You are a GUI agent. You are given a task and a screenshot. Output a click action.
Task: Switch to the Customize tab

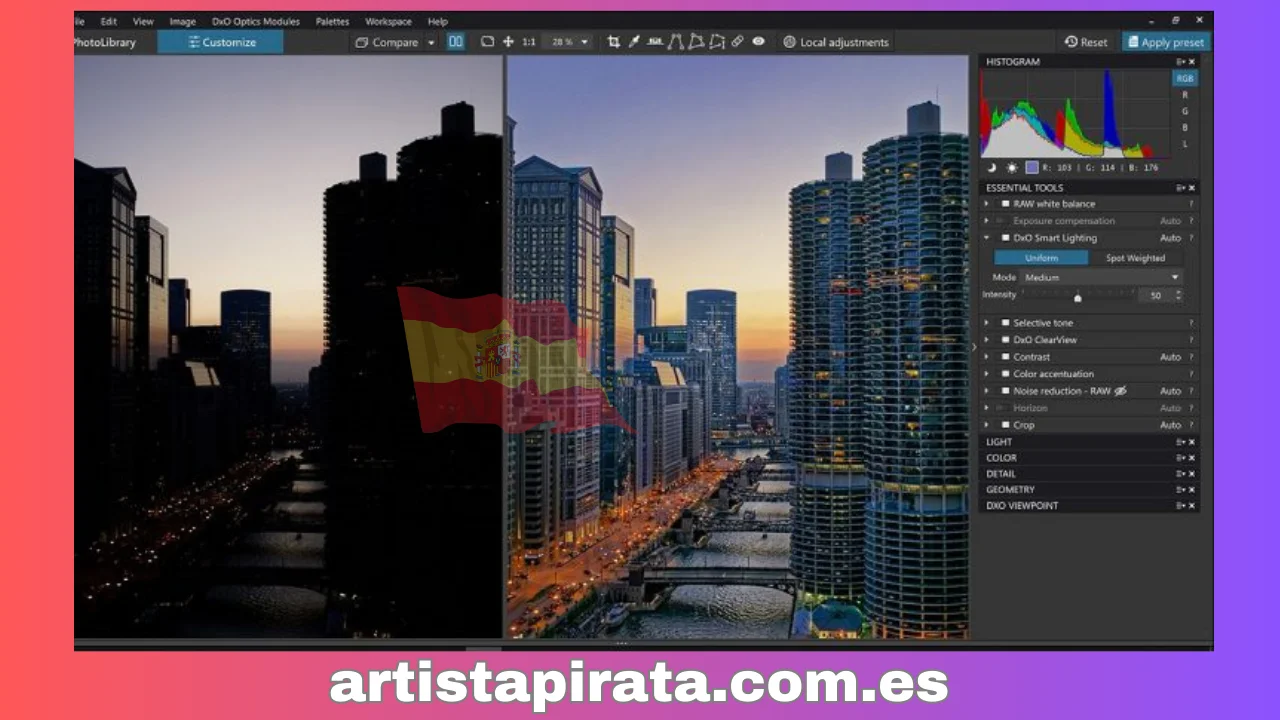point(220,42)
